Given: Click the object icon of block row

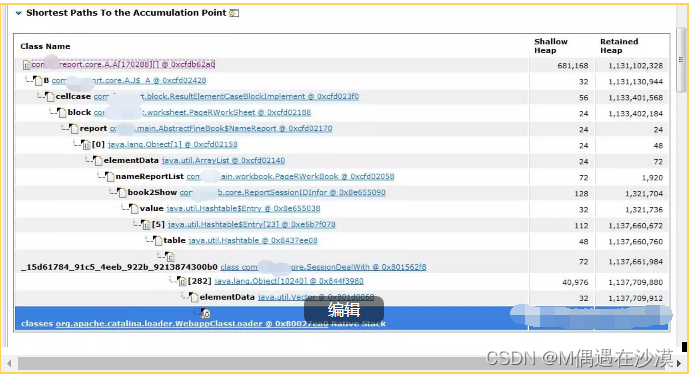Looking at the screenshot, I should tap(62, 113).
